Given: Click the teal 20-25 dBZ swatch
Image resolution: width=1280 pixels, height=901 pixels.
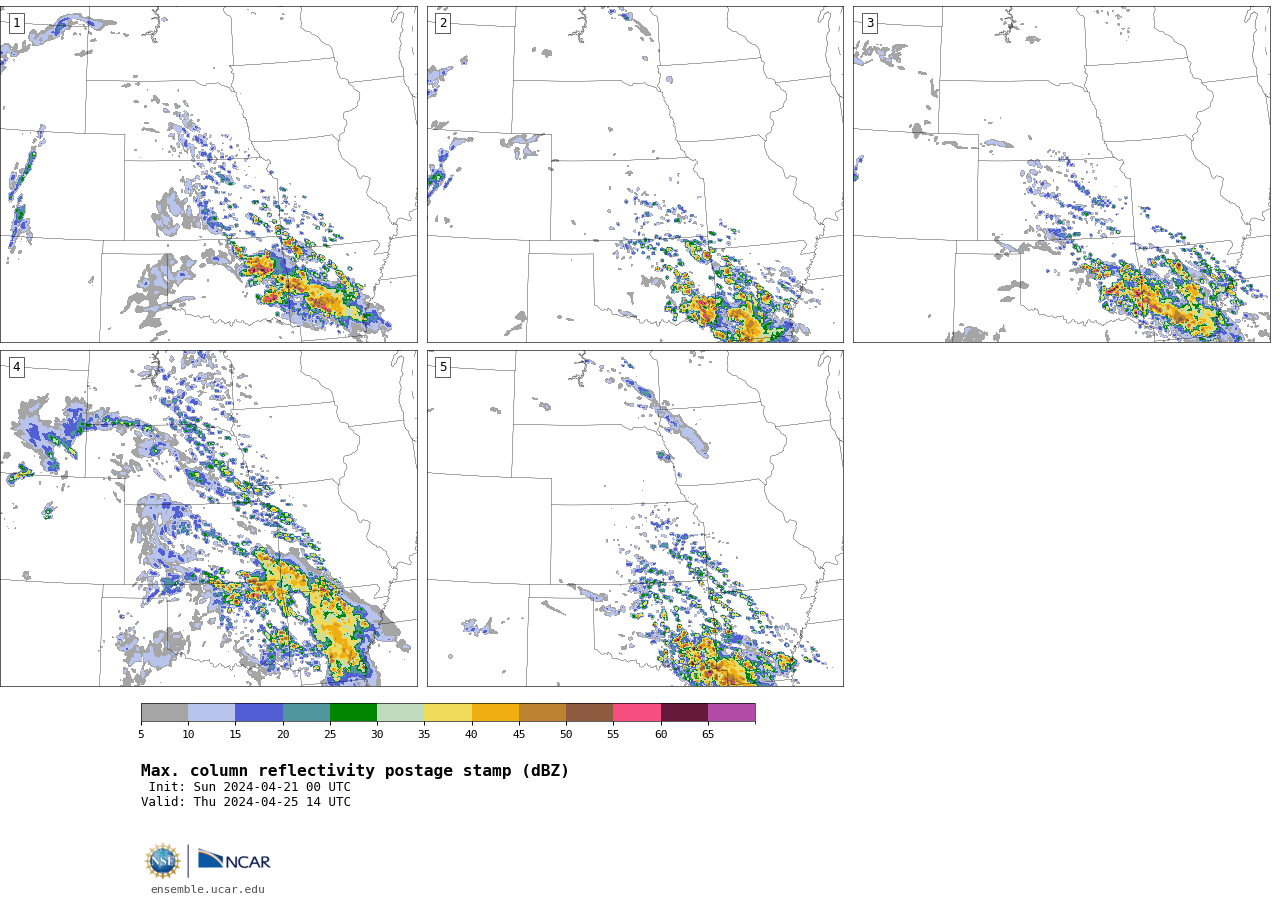Looking at the screenshot, I should pos(306,712).
